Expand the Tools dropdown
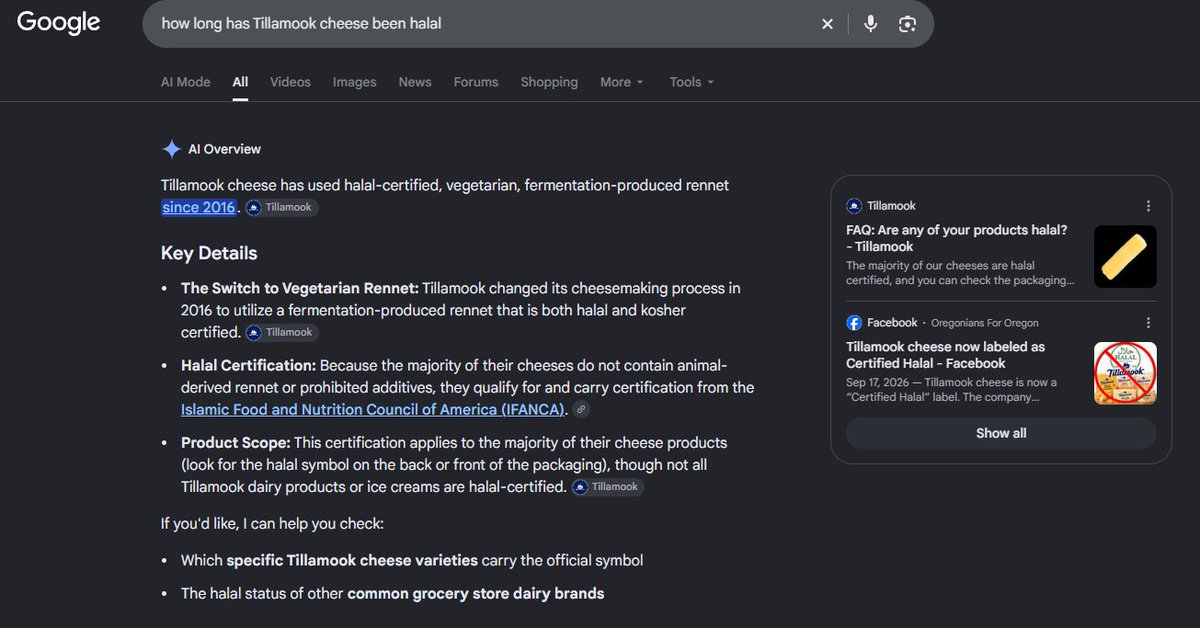The height and width of the screenshot is (628, 1200). [x=692, y=82]
